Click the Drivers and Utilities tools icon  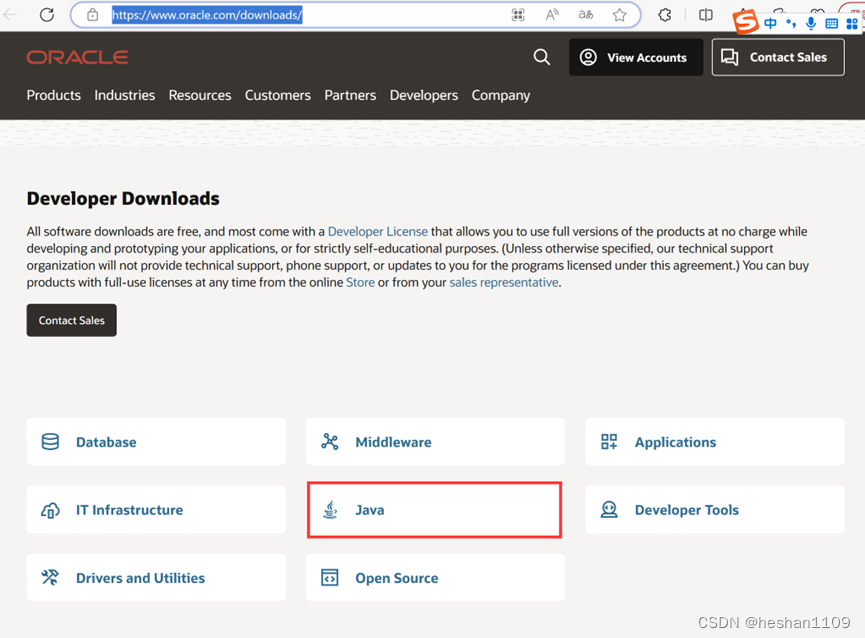point(50,577)
